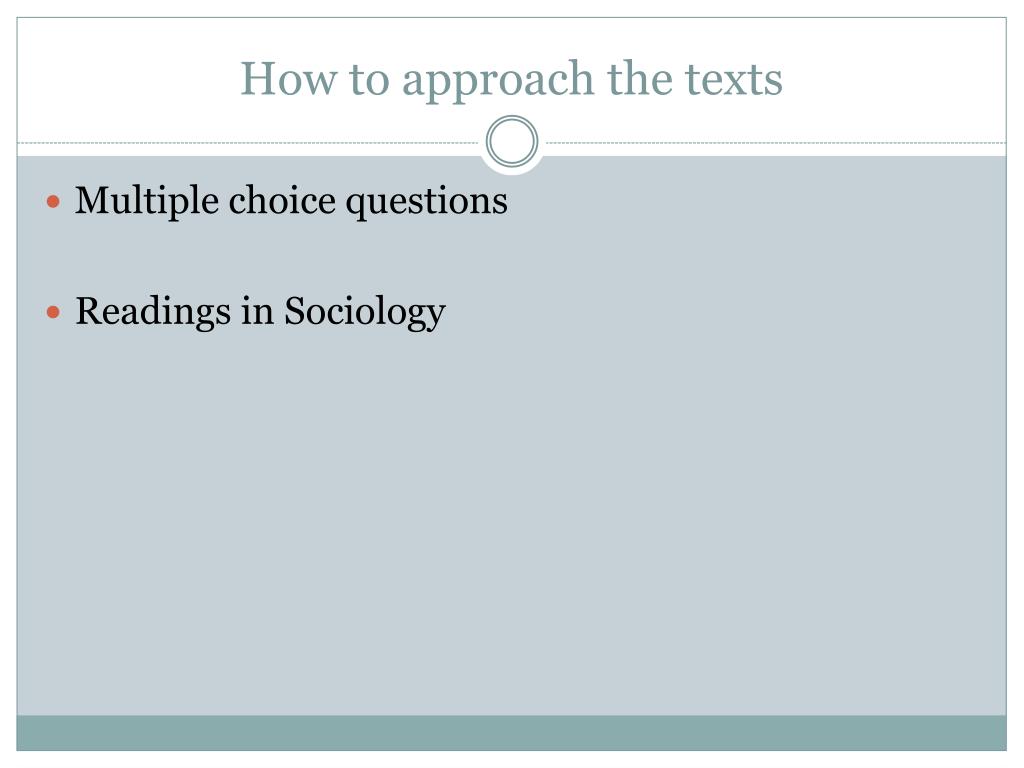Click the orange bullet before Multiple choice questions
The height and width of the screenshot is (768, 1024).
pyautogui.click(x=54, y=201)
